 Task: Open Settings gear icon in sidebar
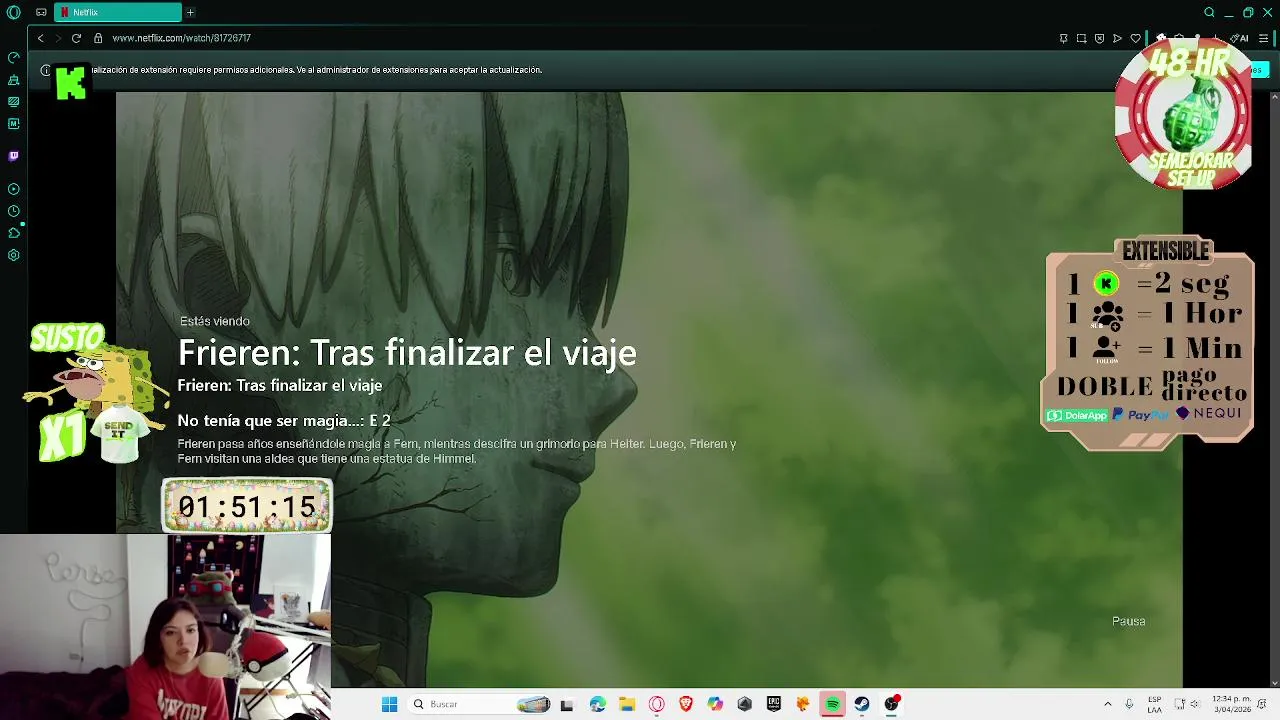point(13,255)
